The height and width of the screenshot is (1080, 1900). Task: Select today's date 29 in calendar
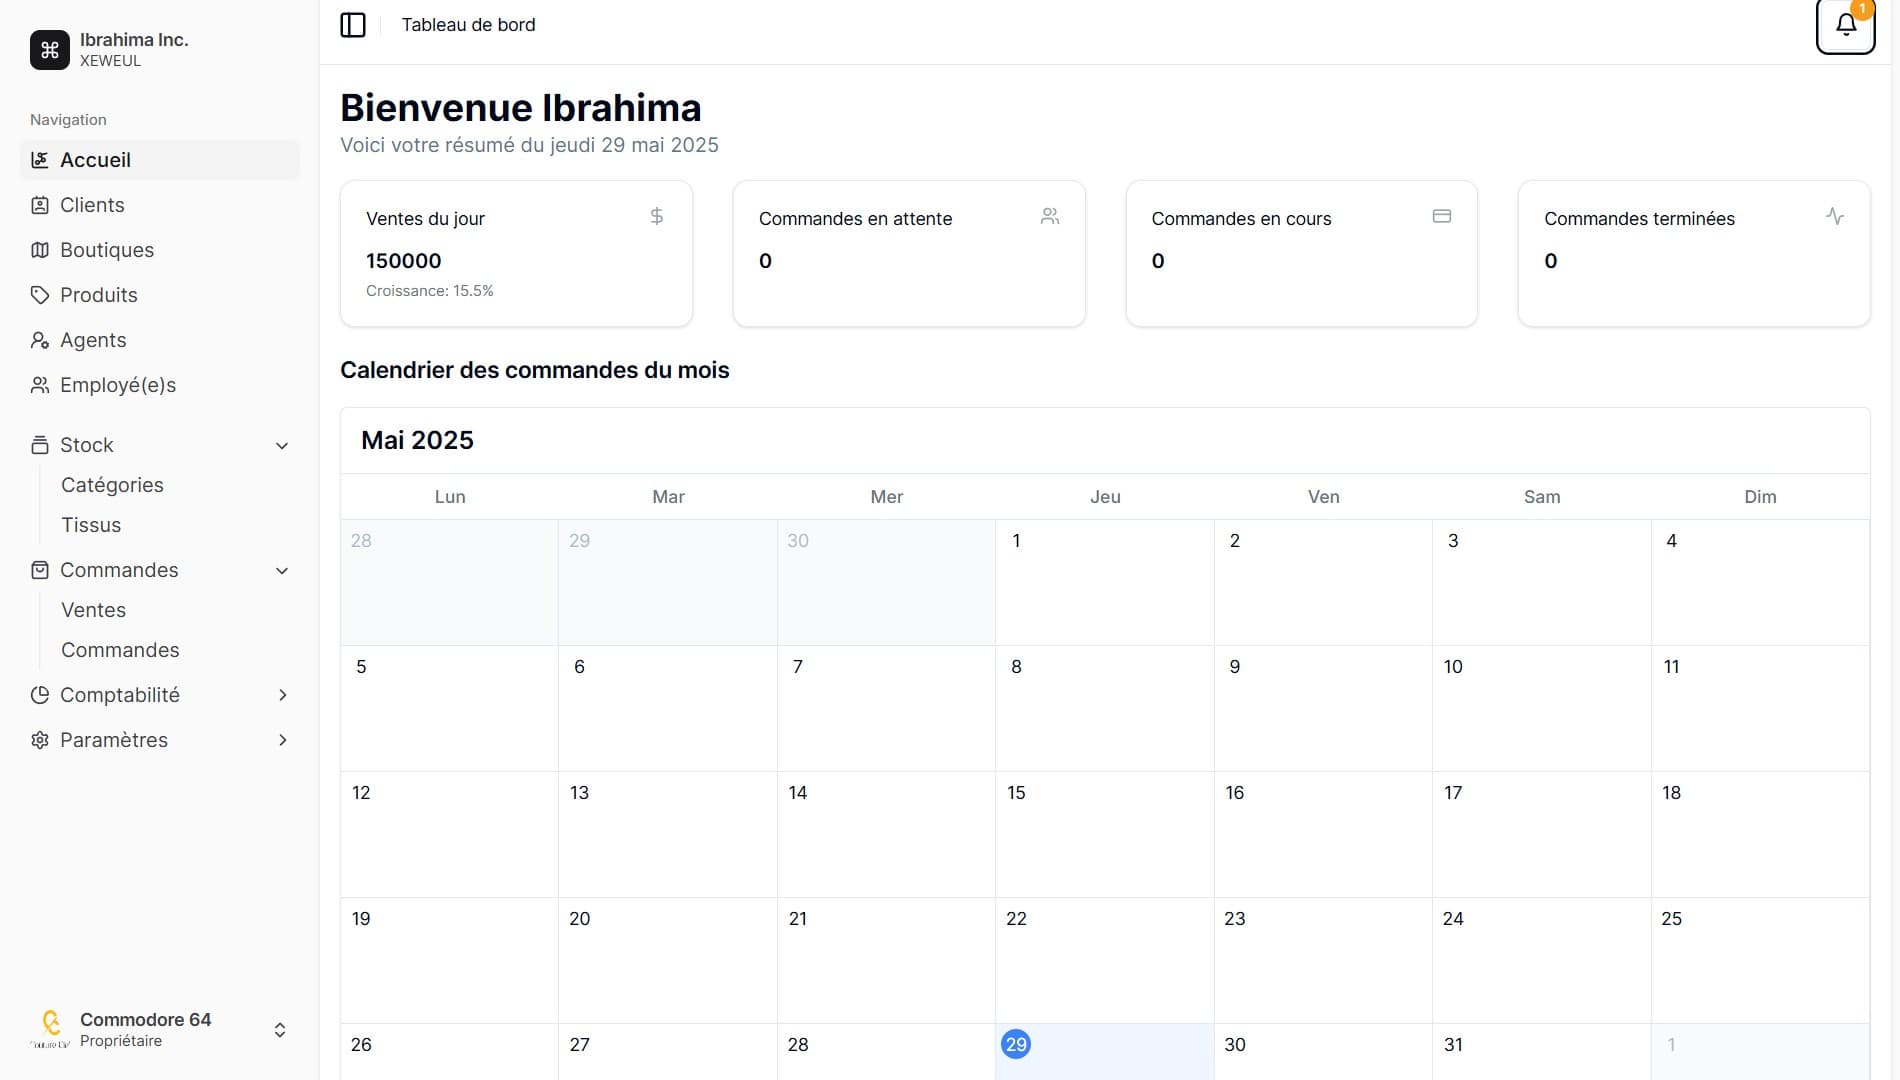(x=1016, y=1044)
